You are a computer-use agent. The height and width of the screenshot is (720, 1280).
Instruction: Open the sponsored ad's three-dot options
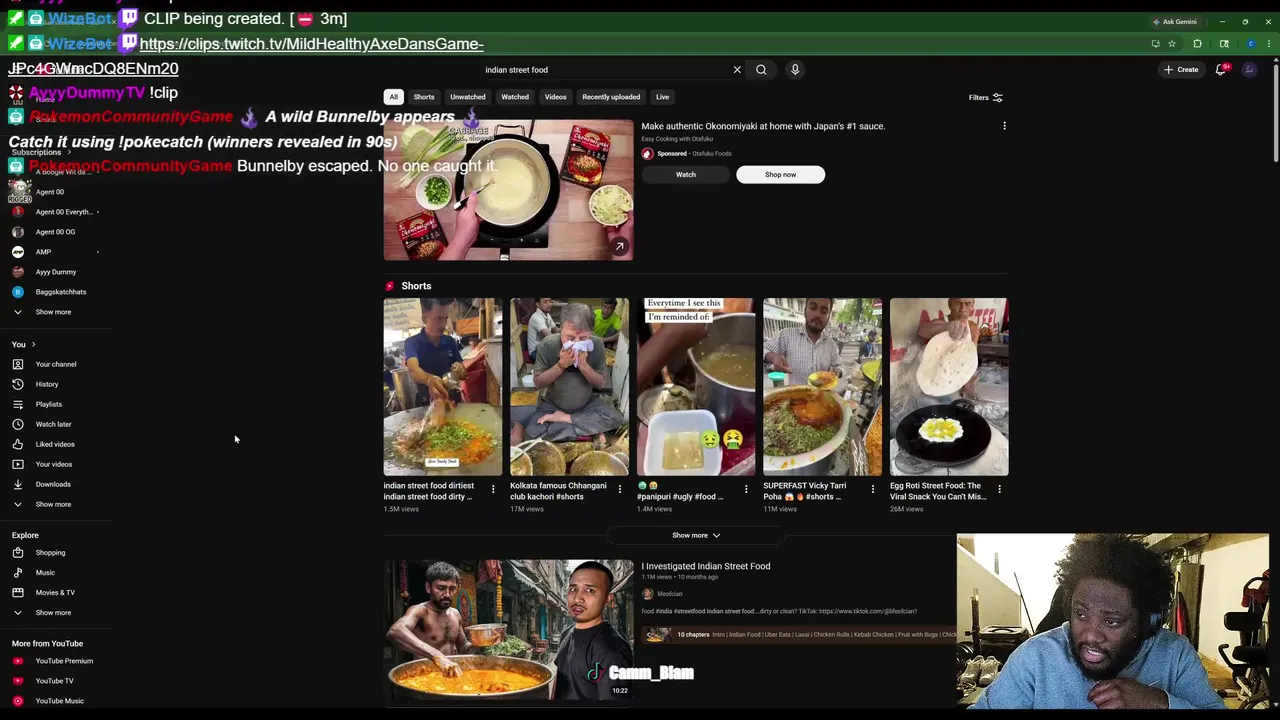pyautogui.click(x=1004, y=126)
